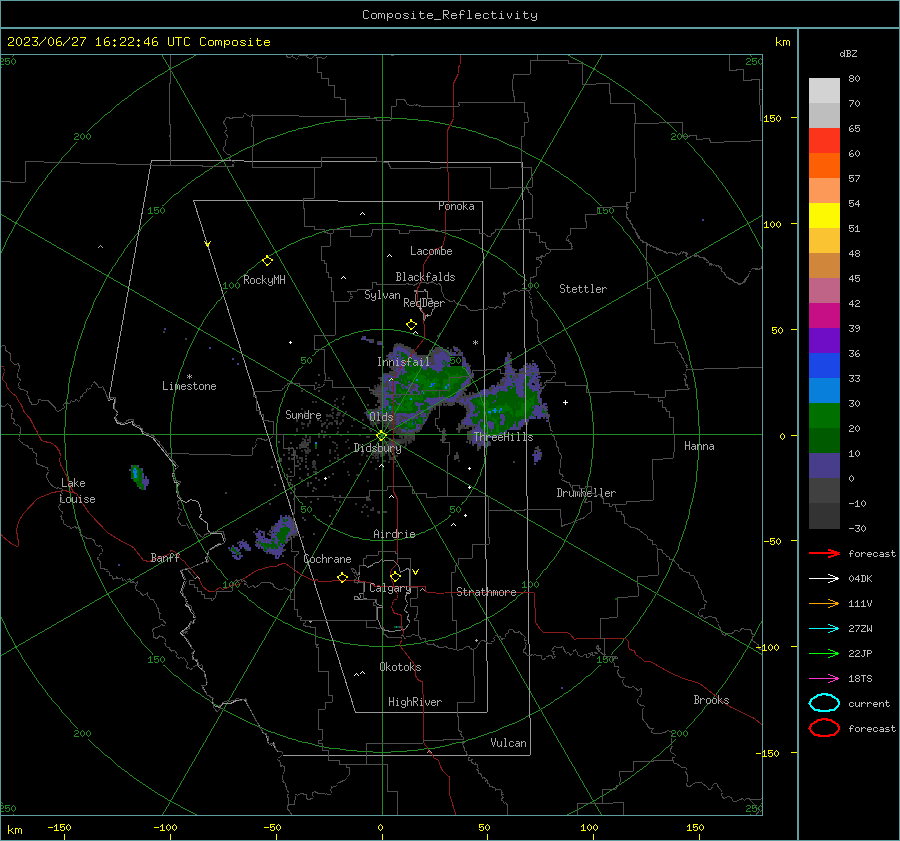This screenshot has width=900, height=841.
Task: Click the Lake Louise label
Action: [x=77, y=491]
